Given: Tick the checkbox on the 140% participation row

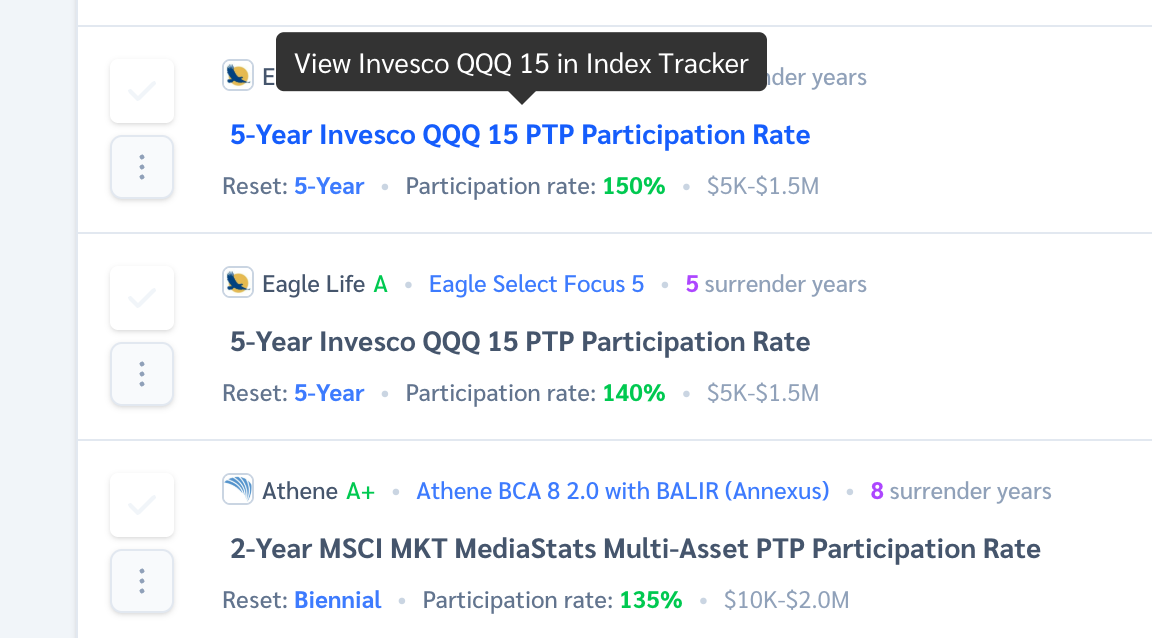Looking at the screenshot, I should point(142,298).
